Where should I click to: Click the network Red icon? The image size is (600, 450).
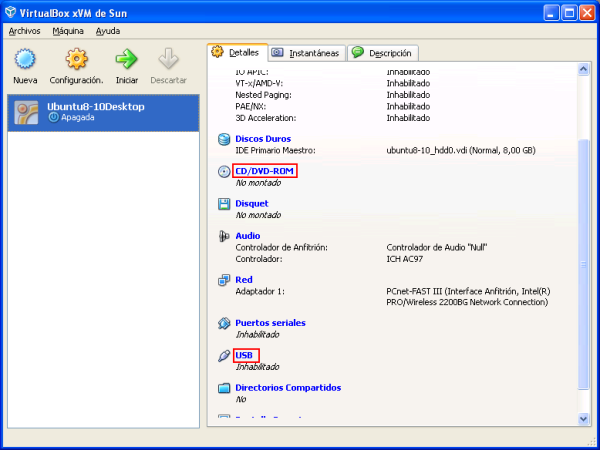(223, 280)
